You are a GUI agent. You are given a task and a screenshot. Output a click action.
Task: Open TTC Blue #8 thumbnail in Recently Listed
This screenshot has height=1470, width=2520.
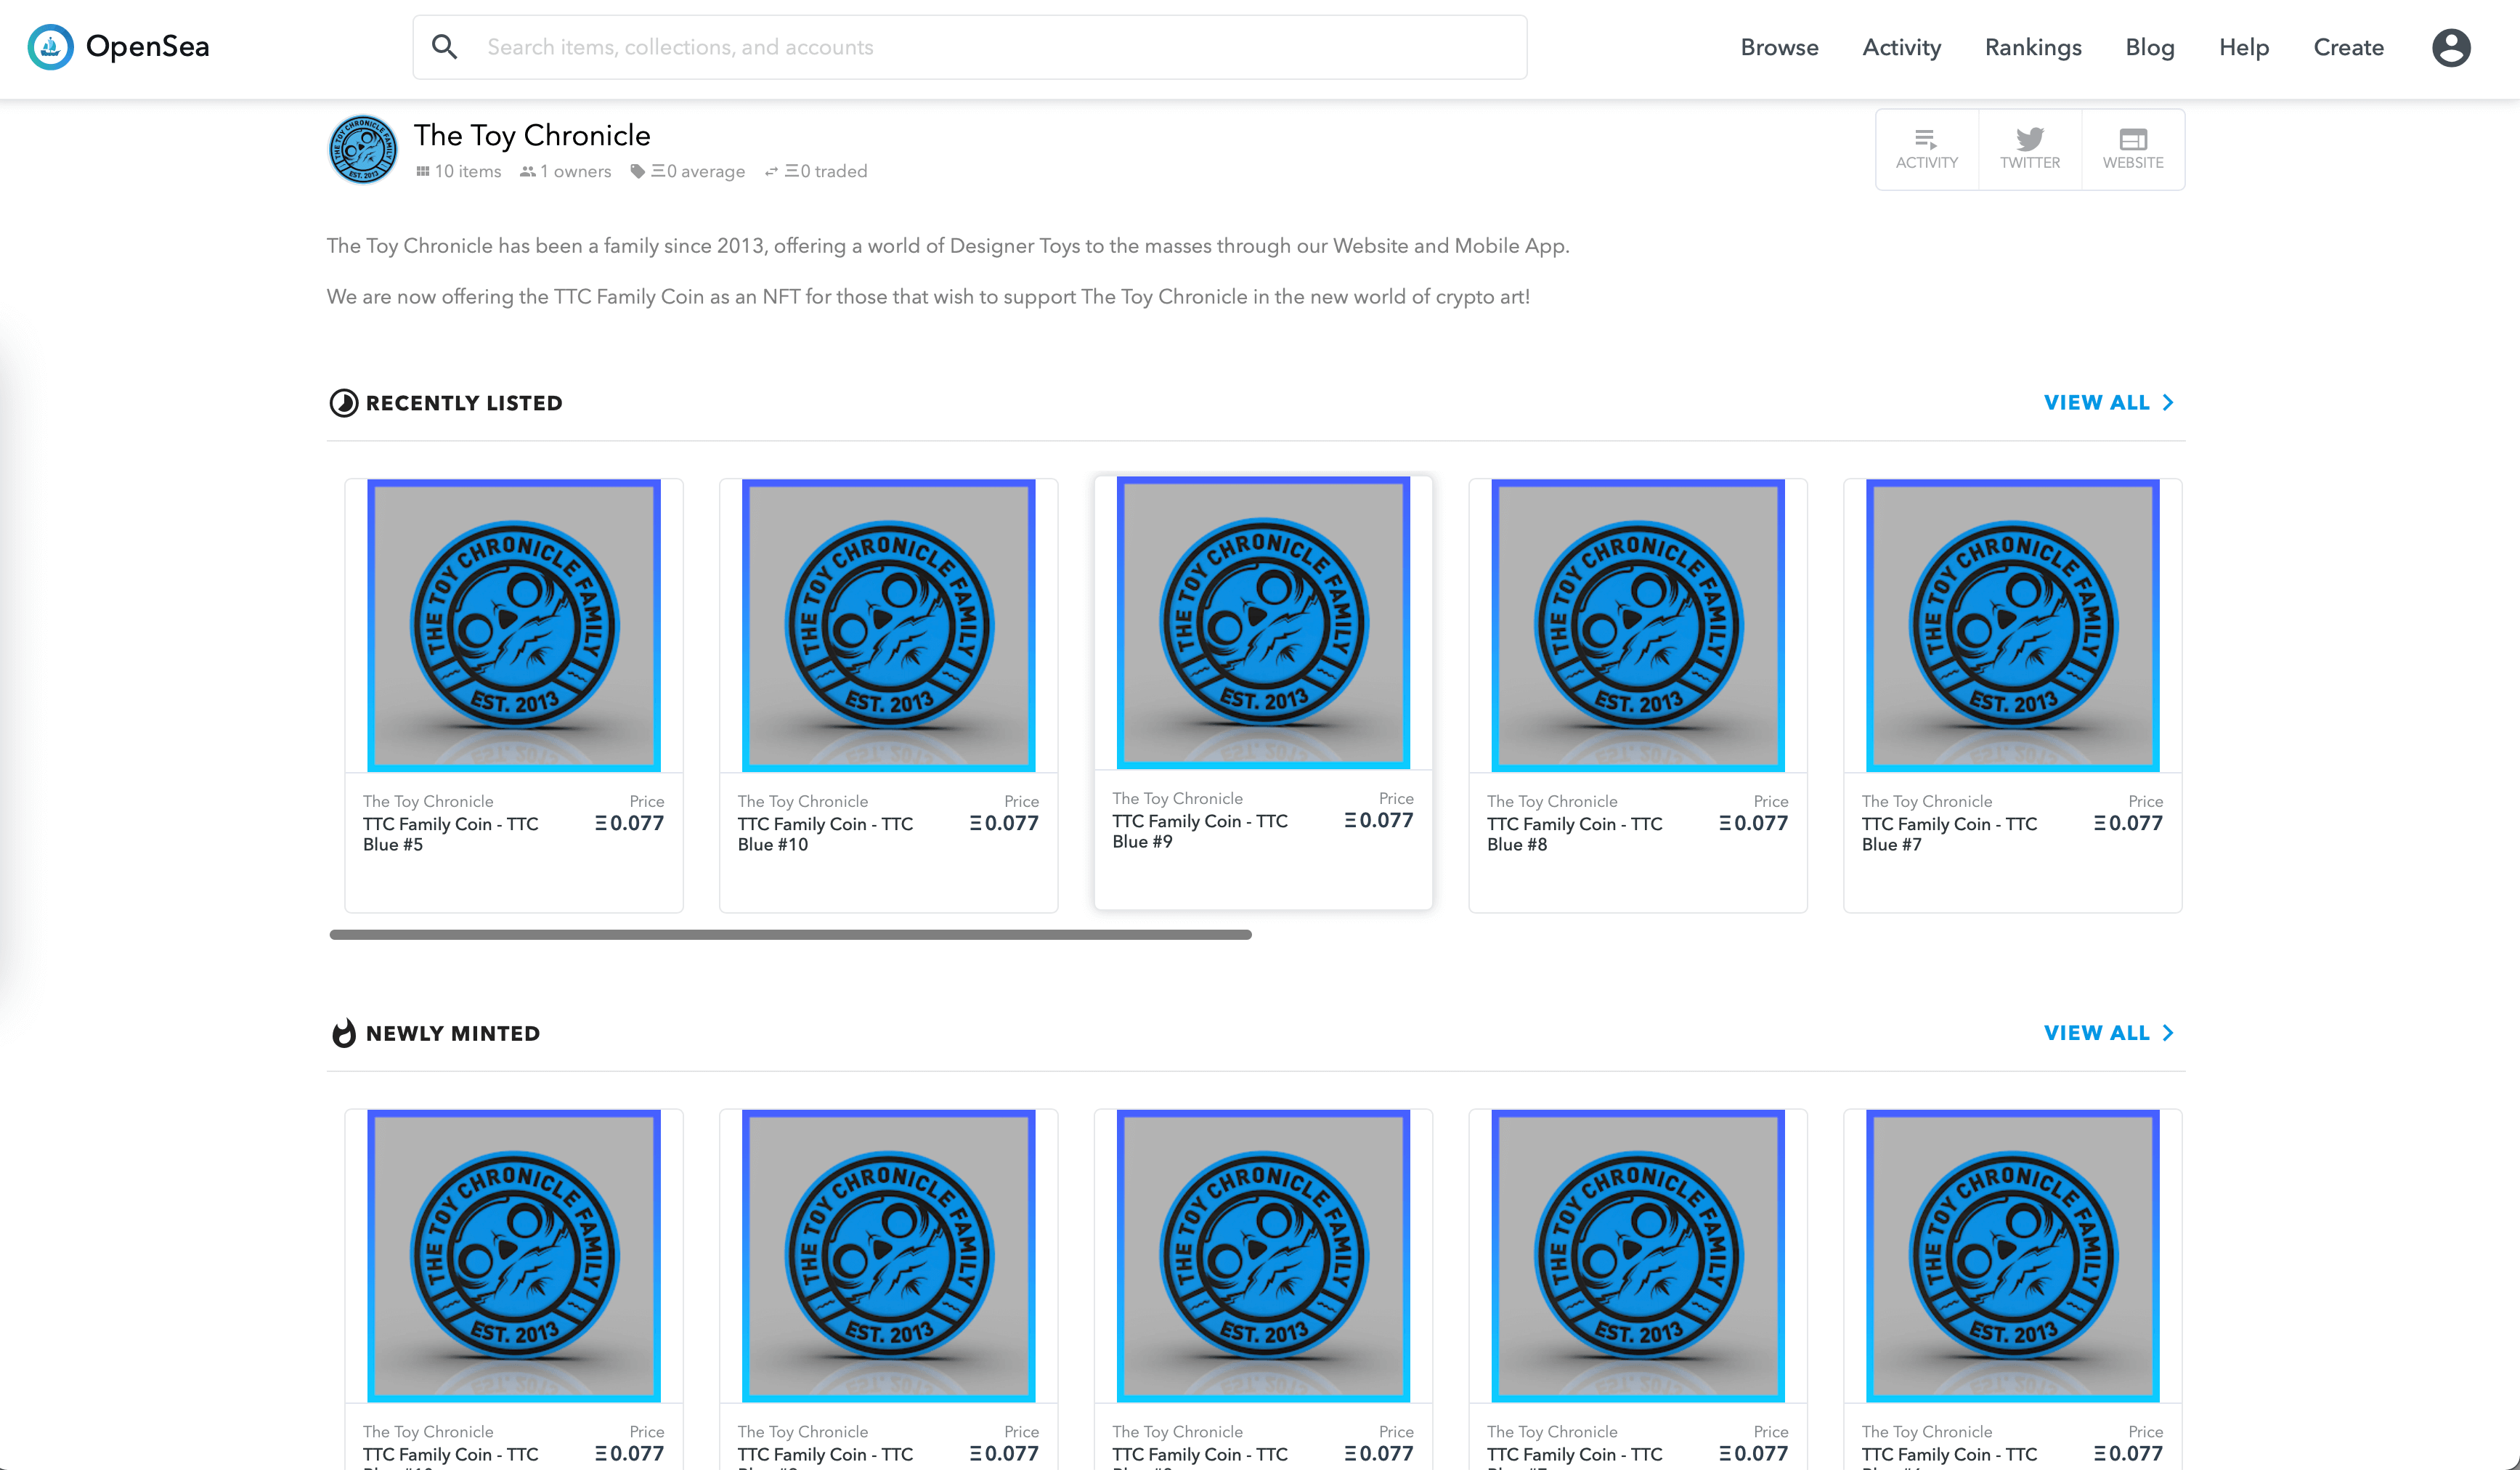coord(1638,625)
